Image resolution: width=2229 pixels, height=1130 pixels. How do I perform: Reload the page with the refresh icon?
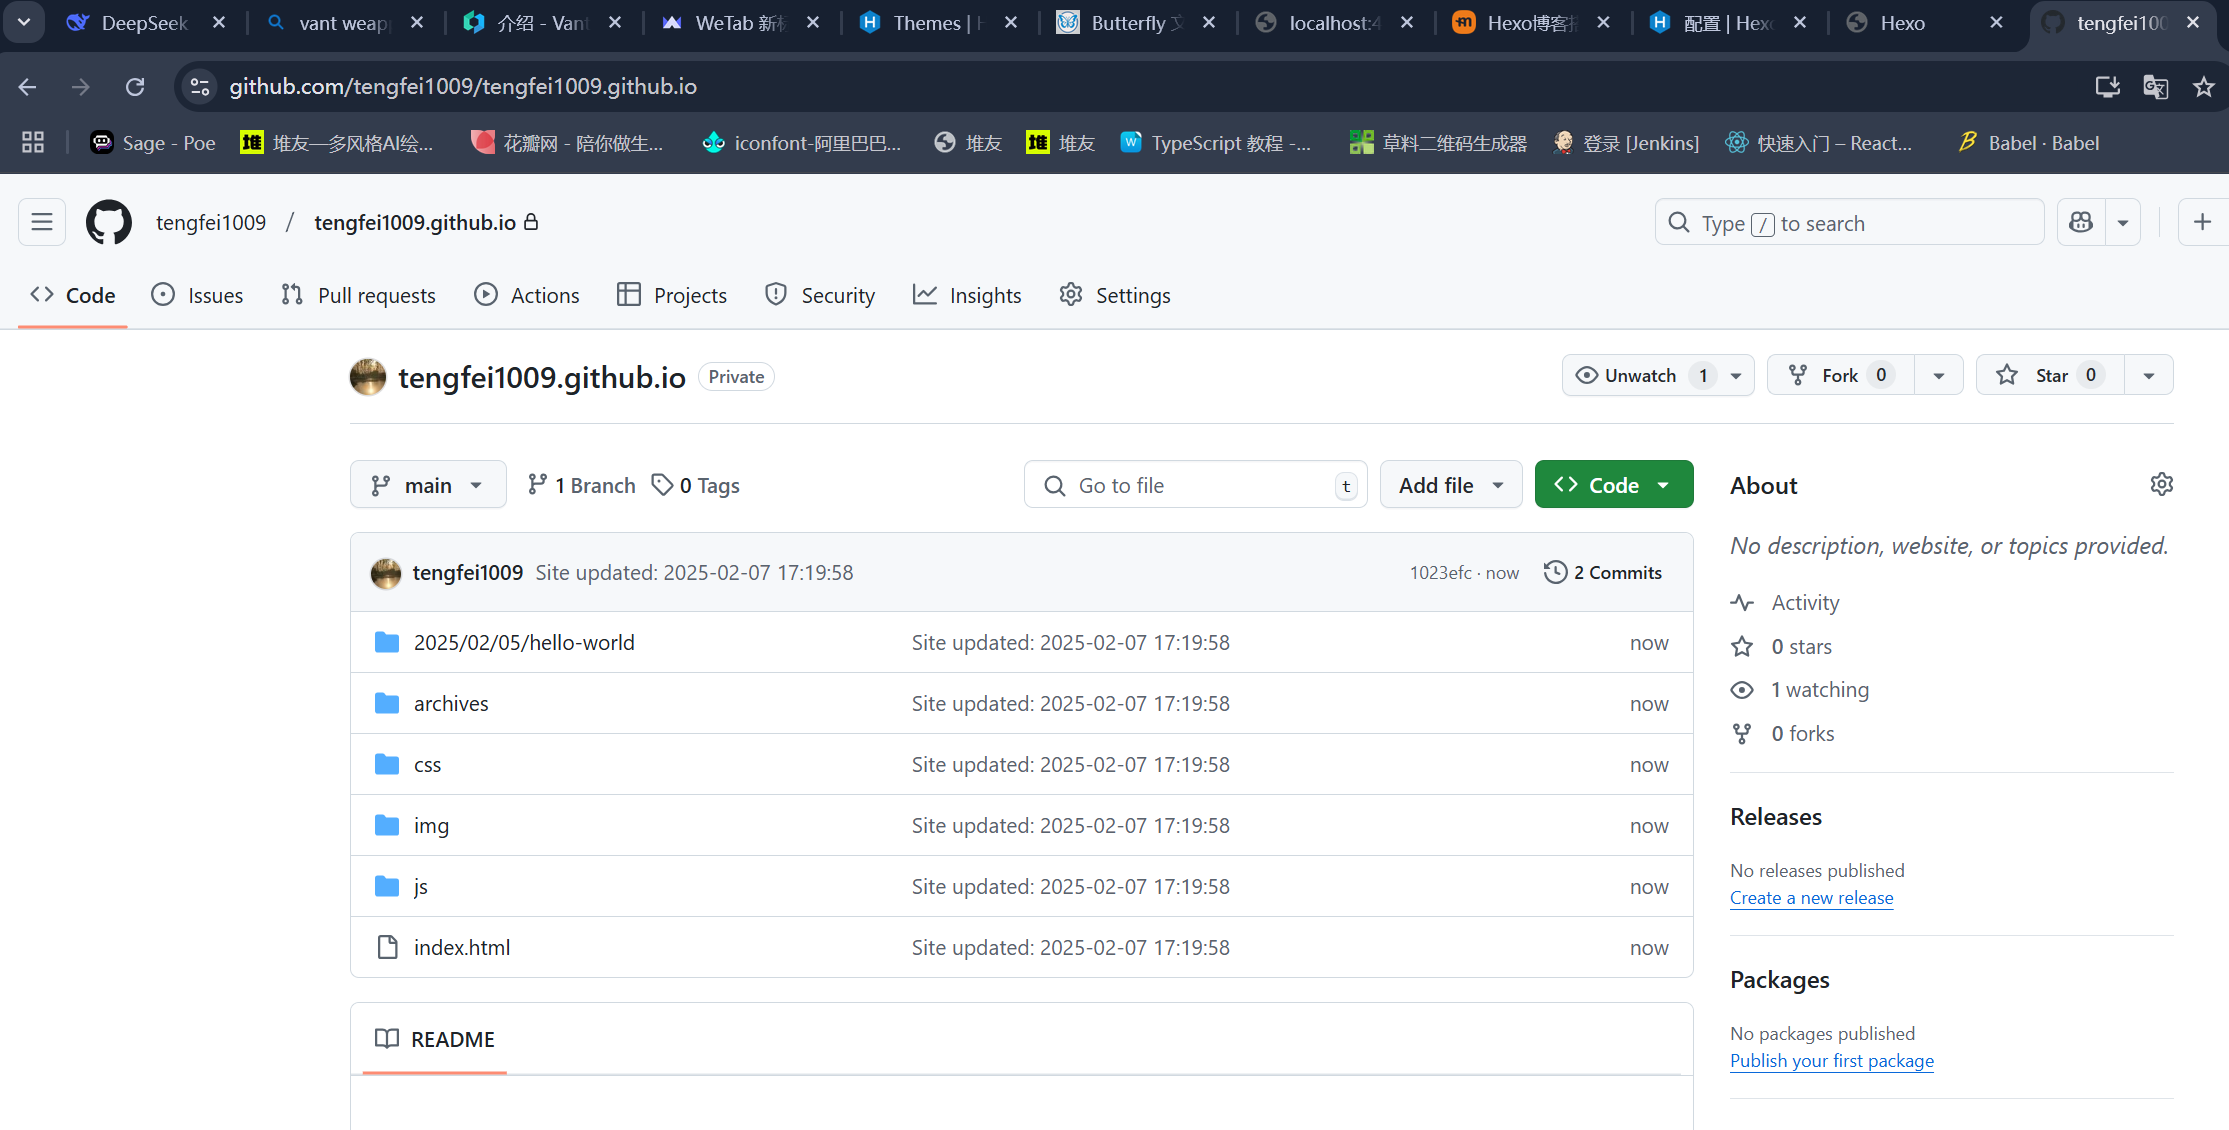tap(135, 87)
